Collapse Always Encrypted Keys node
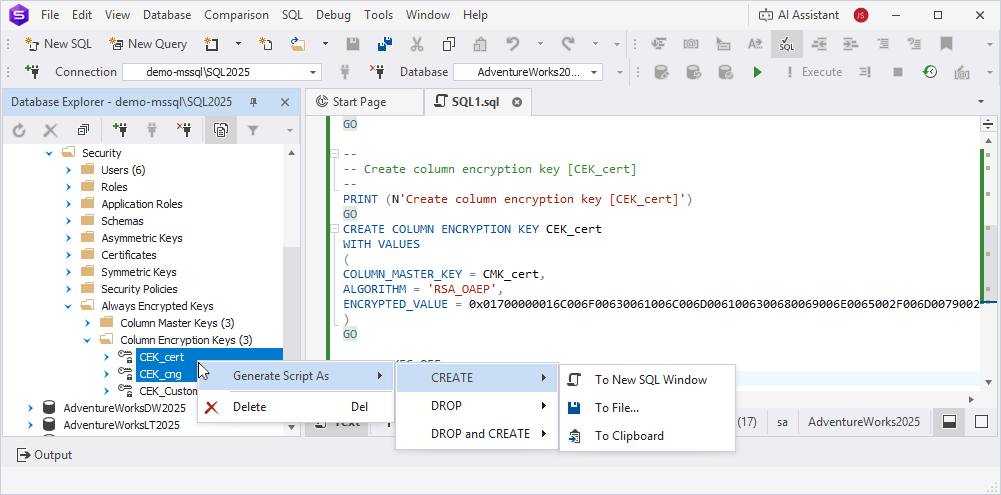 pyautogui.click(x=68, y=306)
